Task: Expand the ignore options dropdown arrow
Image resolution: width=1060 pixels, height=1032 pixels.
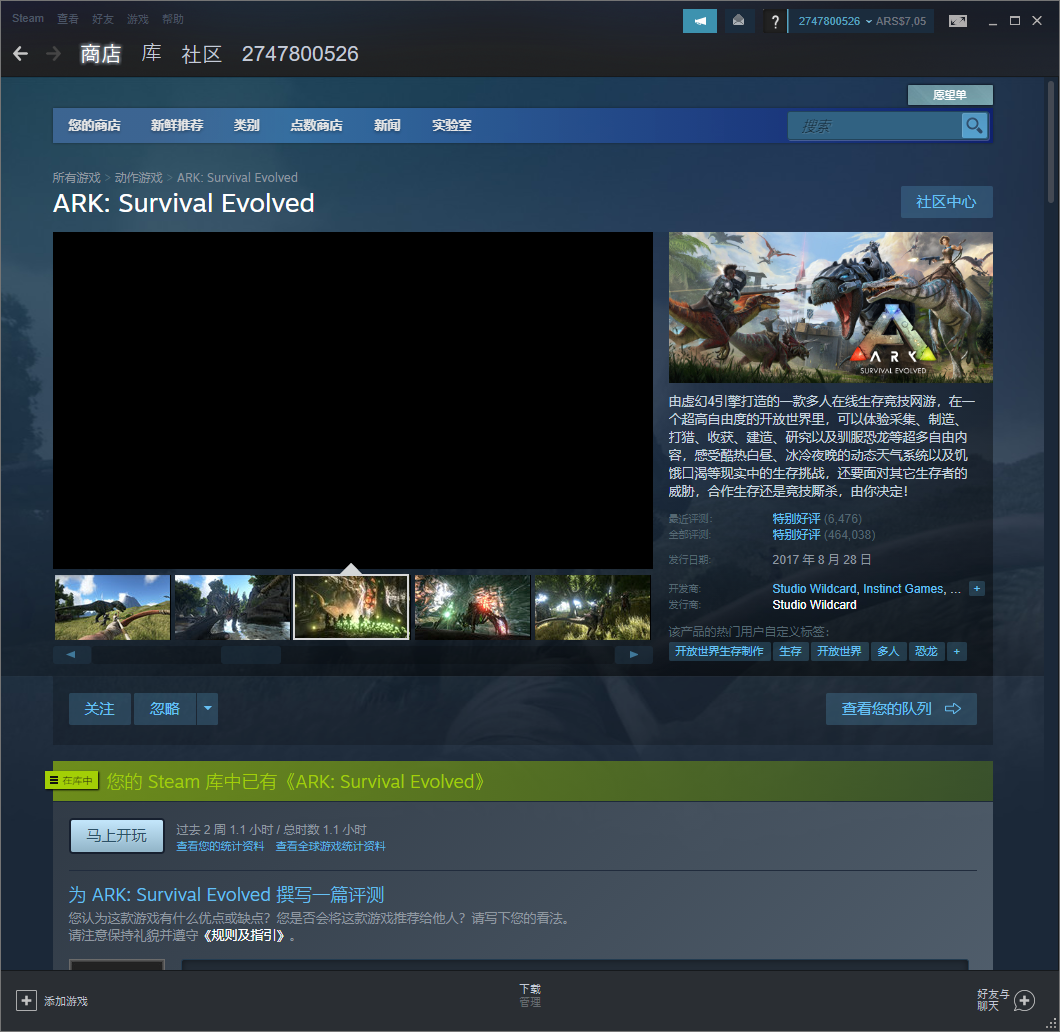Action: click(x=208, y=708)
